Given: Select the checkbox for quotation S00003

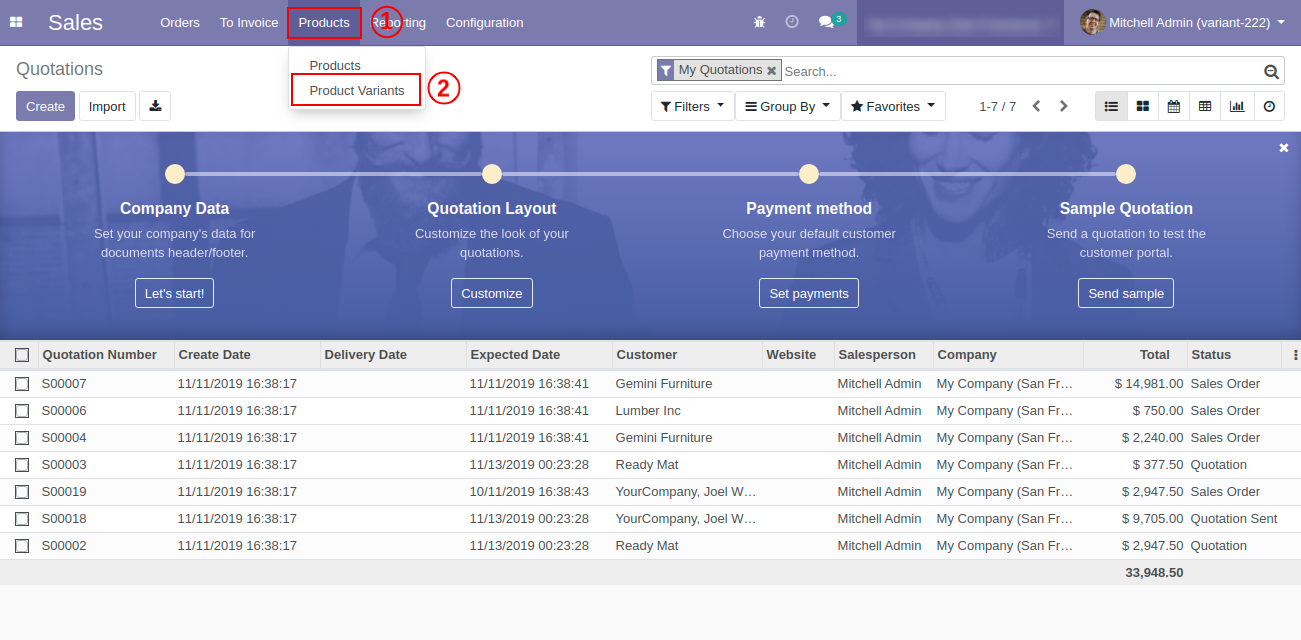Looking at the screenshot, I should (x=22, y=465).
